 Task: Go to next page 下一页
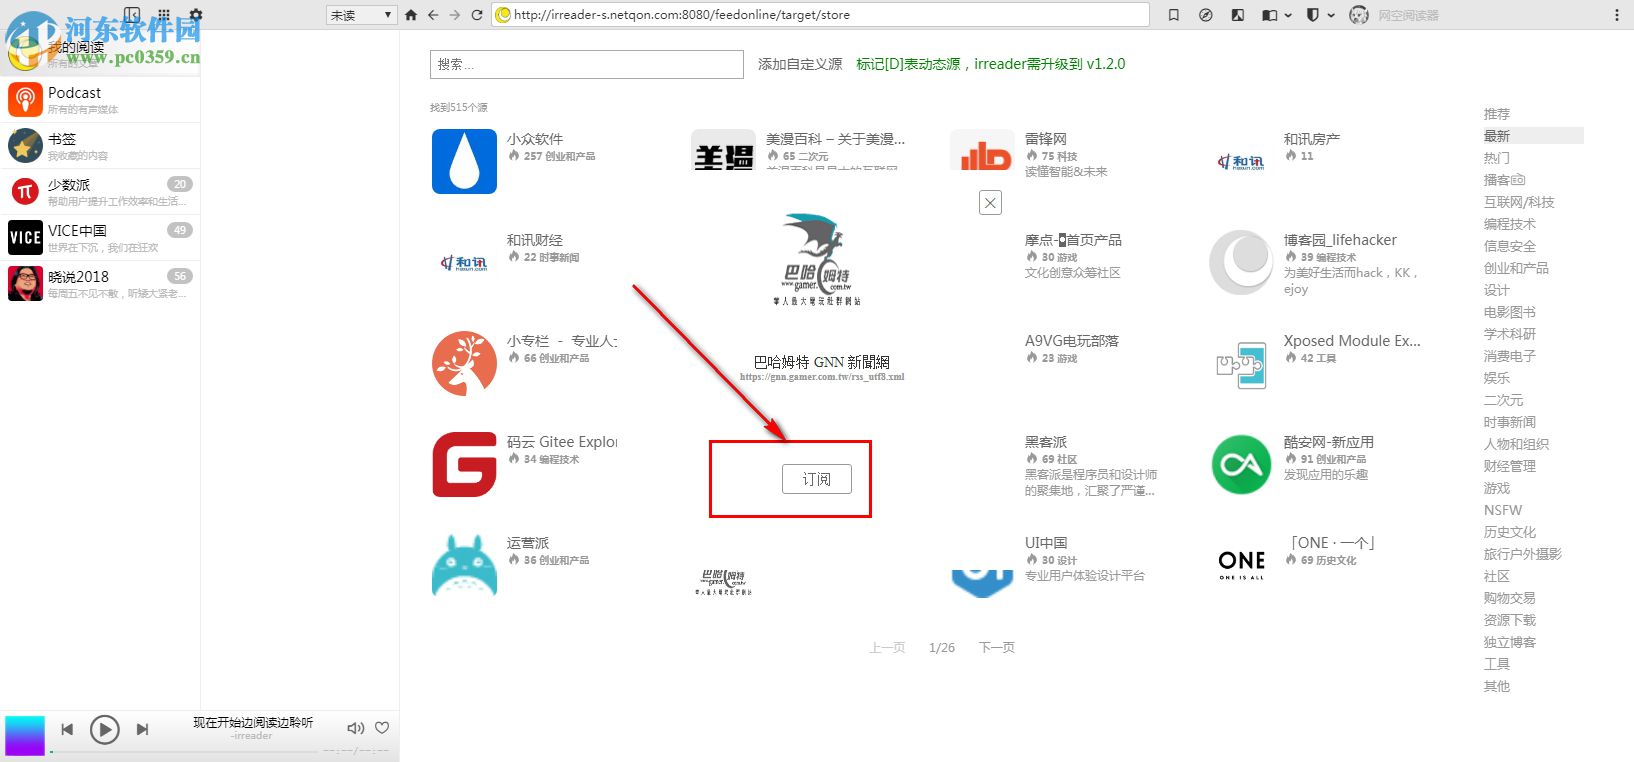tap(996, 648)
